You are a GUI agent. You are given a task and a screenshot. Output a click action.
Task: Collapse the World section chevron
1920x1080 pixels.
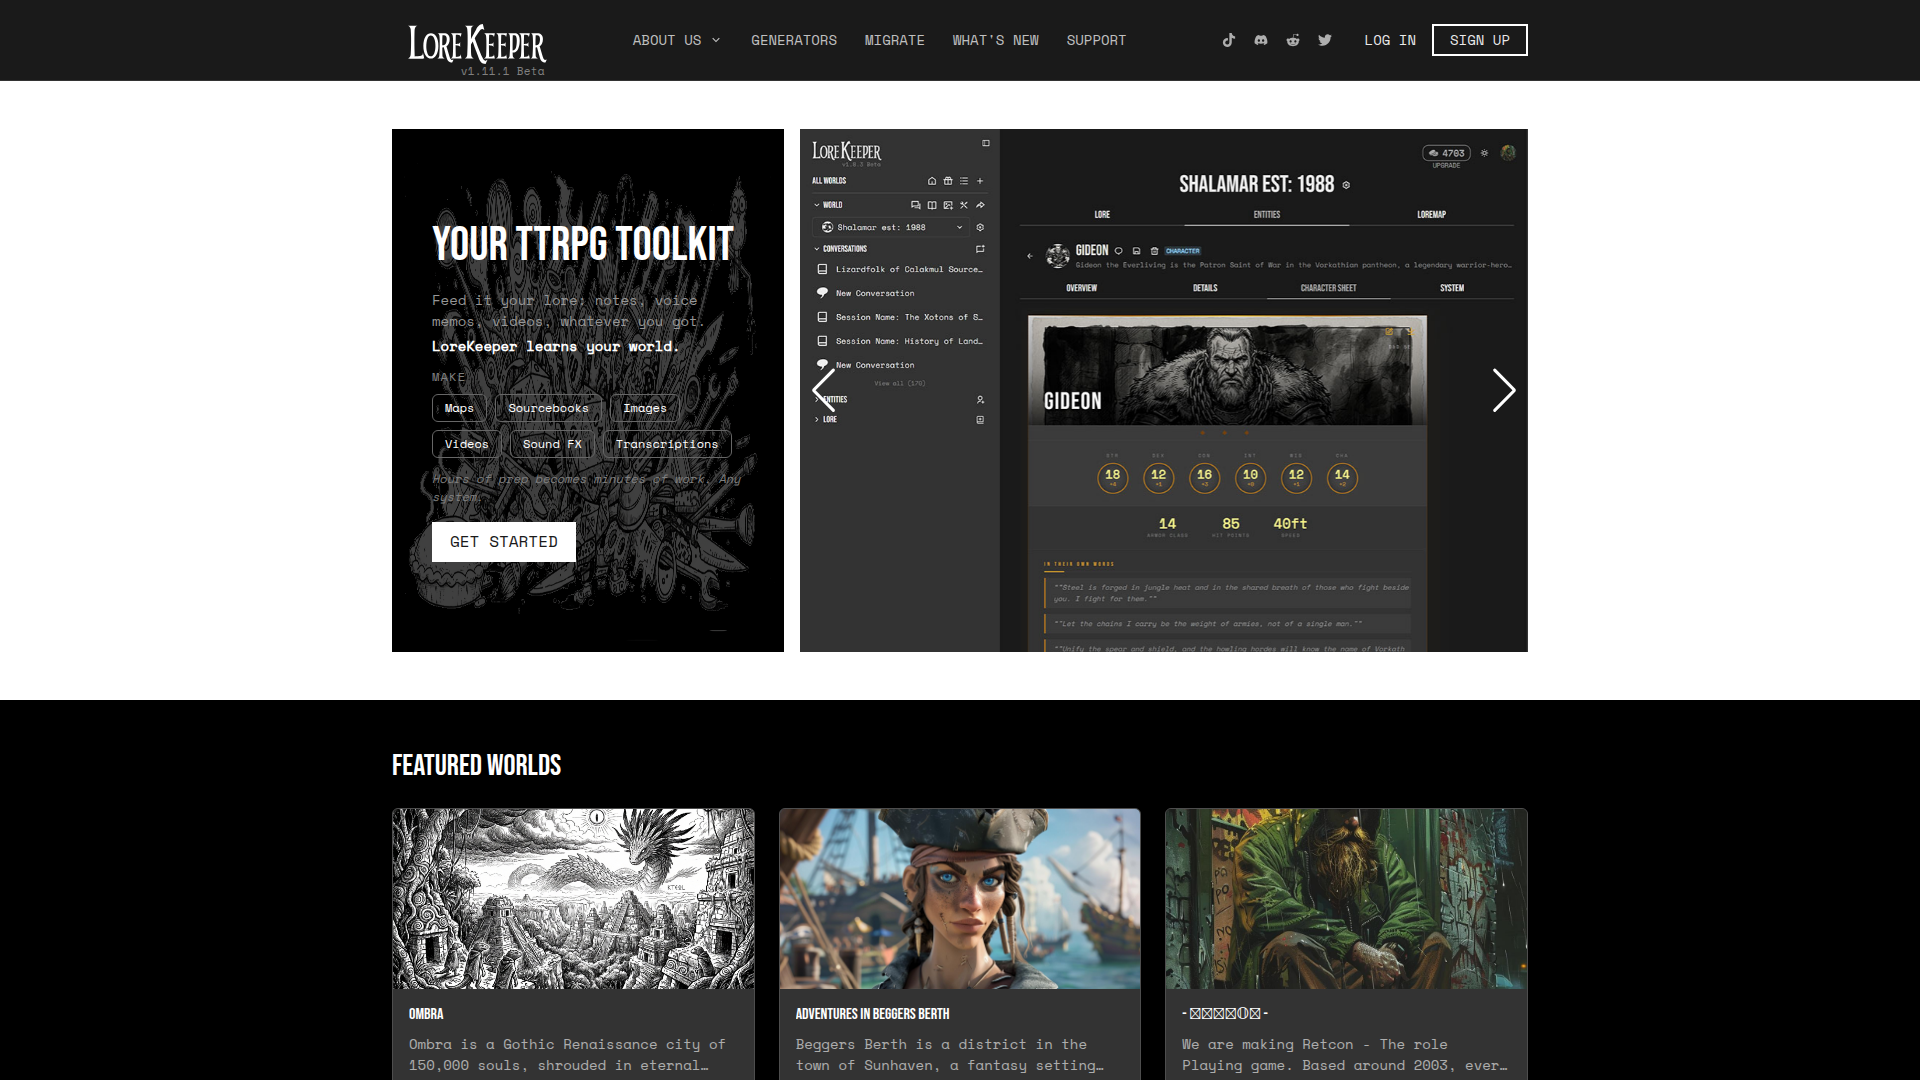pos(817,205)
